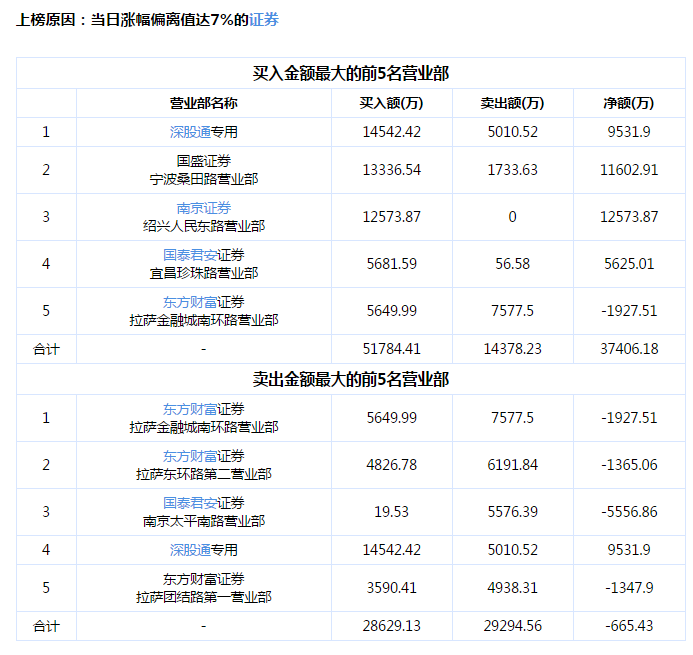Select 合计 label in the buy table
The width and height of the screenshot is (693, 655).
[x=46, y=350]
